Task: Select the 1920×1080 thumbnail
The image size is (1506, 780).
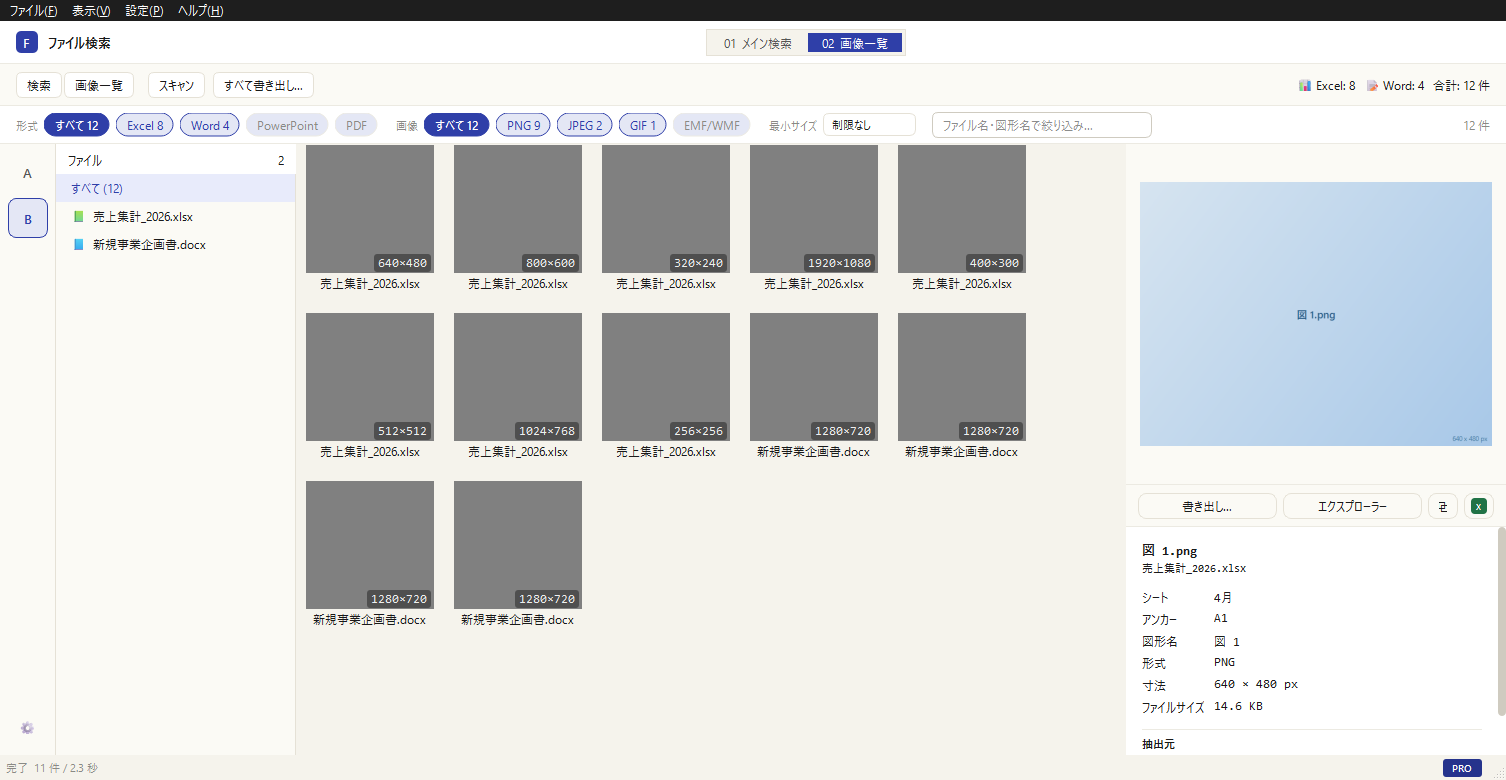Action: (814, 209)
